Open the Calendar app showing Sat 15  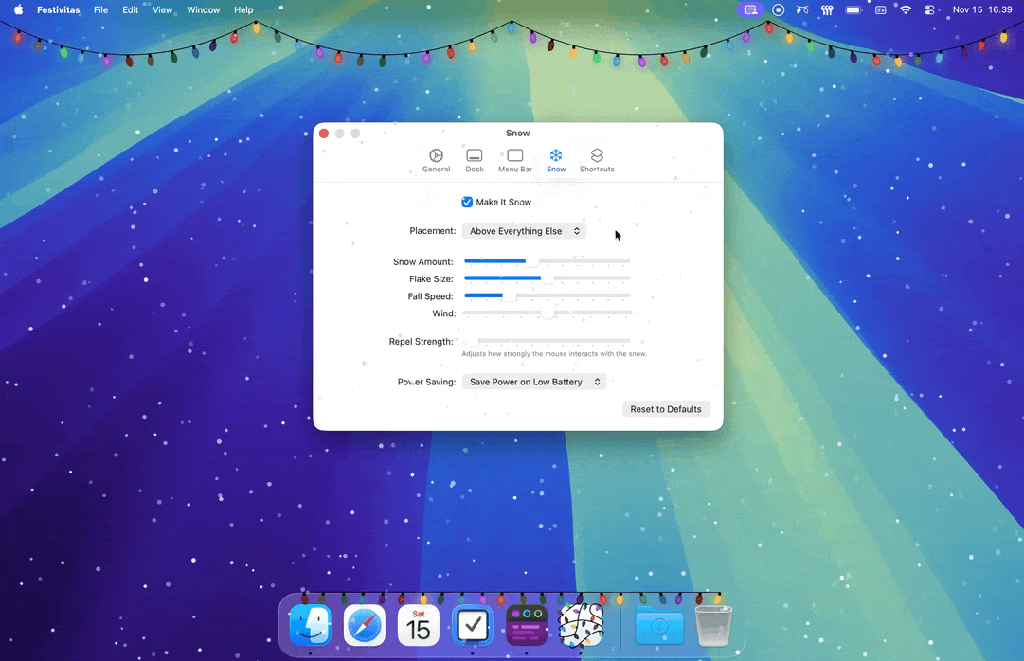click(418, 625)
